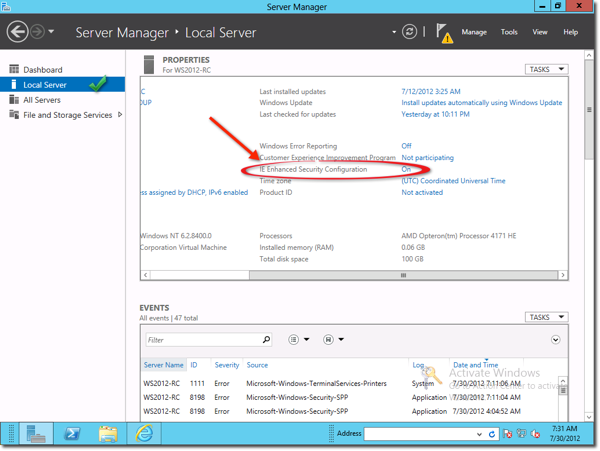Viewport: 600px width, 451px height.
Task: Select the 7:11:04 AM Security-SPP event row
Action: pos(349,397)
